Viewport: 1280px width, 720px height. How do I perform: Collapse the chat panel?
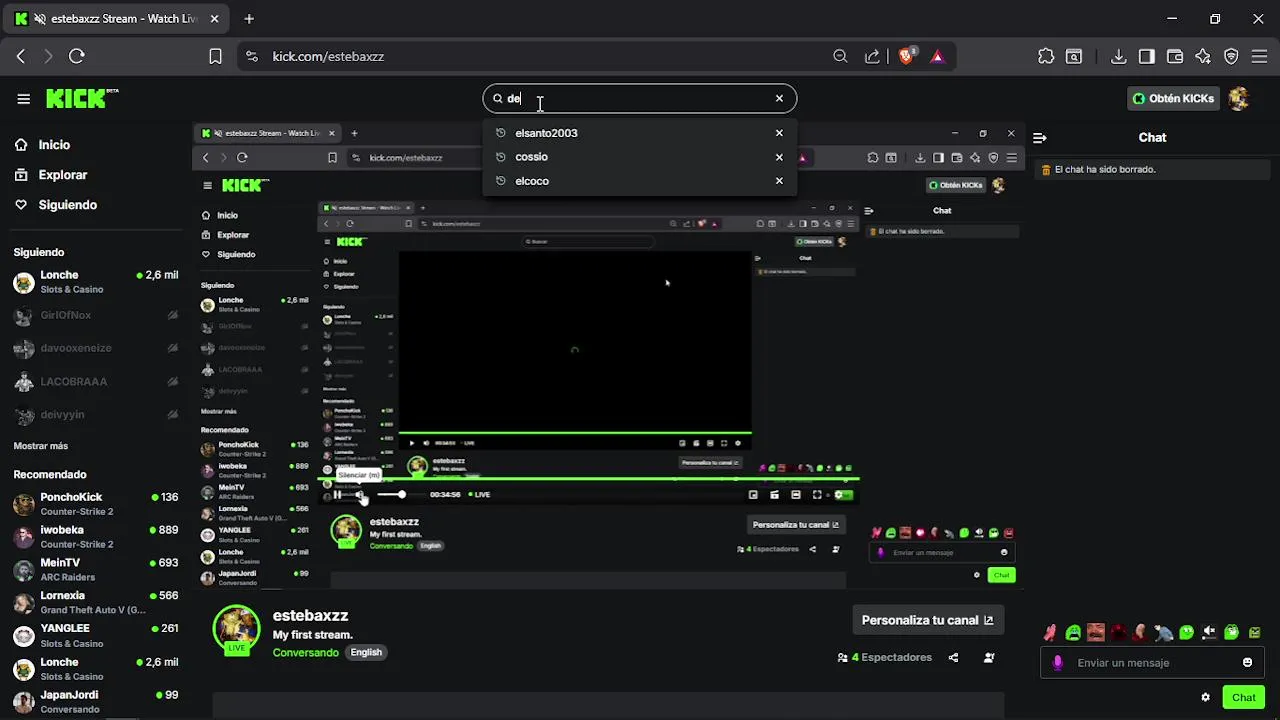tap(1040, 138)
